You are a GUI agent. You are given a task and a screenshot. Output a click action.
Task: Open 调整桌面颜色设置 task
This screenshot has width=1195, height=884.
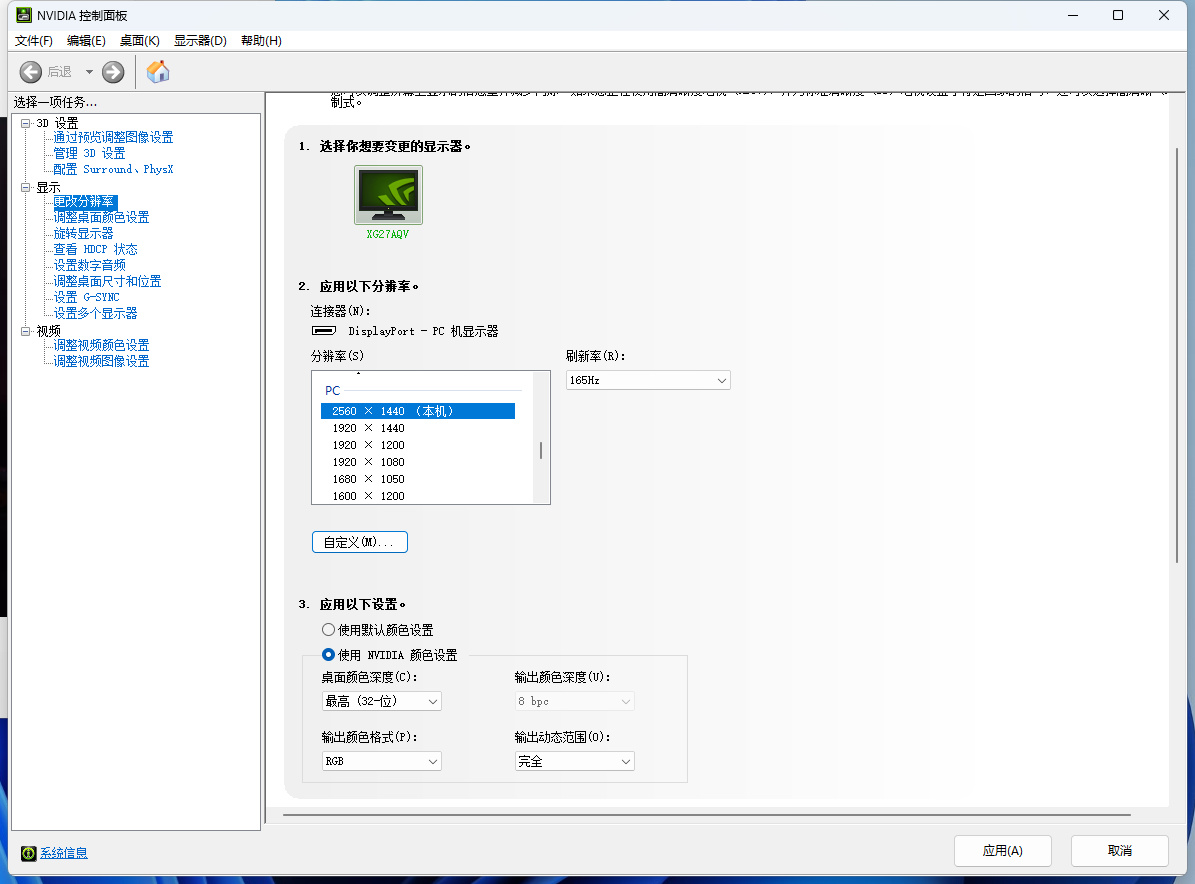coord(101,217)
